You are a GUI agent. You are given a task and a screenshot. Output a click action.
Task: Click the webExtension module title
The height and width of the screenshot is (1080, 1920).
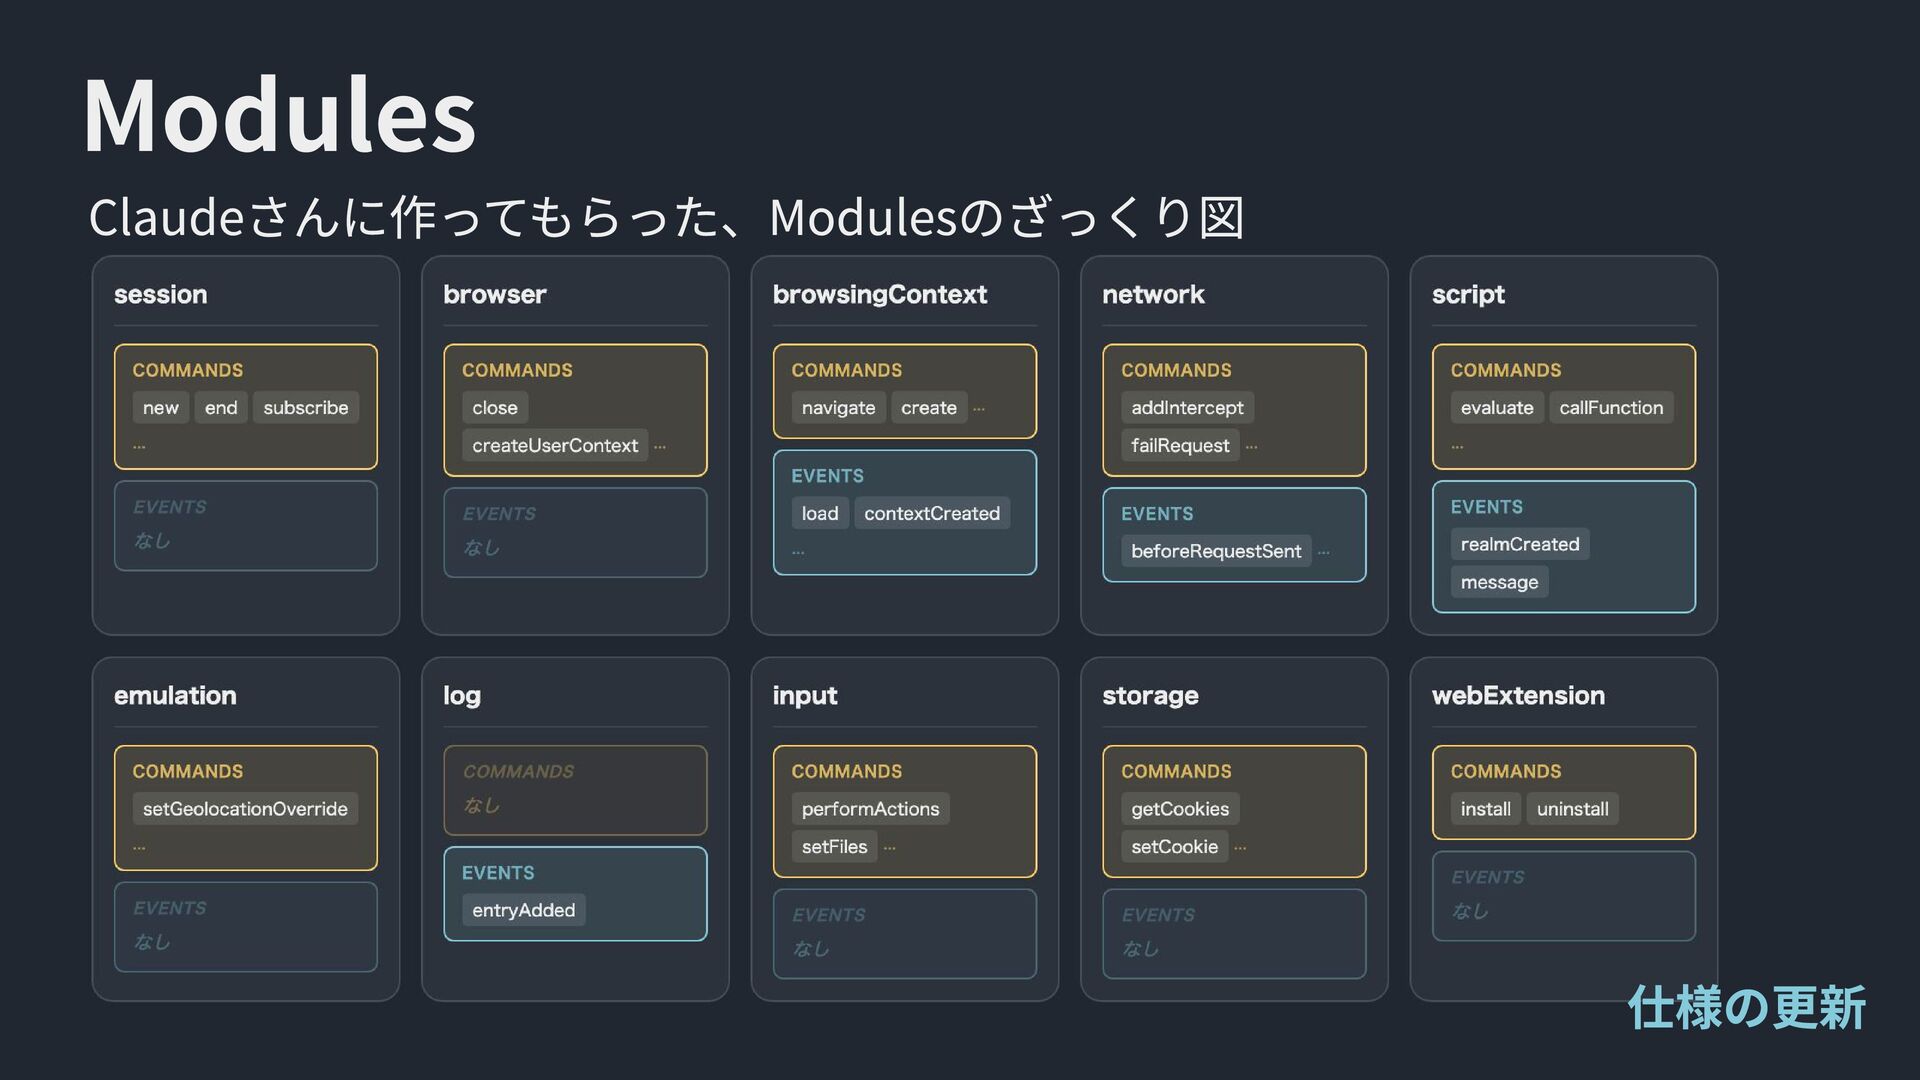point(1517,696)
